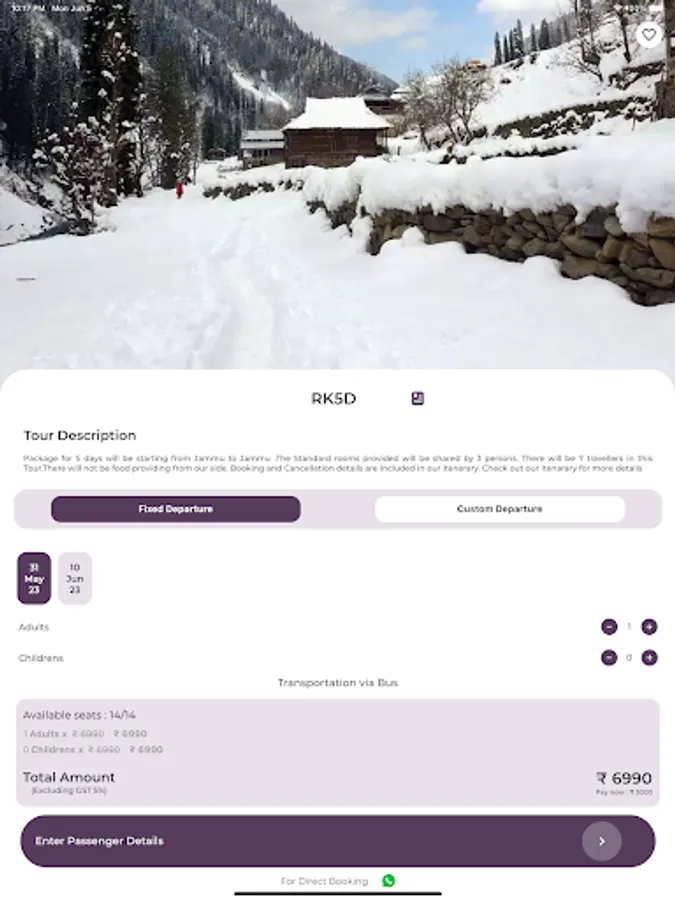Tap the home indicator bar
This screenshot has height=900, width=675.
(338, 894)
